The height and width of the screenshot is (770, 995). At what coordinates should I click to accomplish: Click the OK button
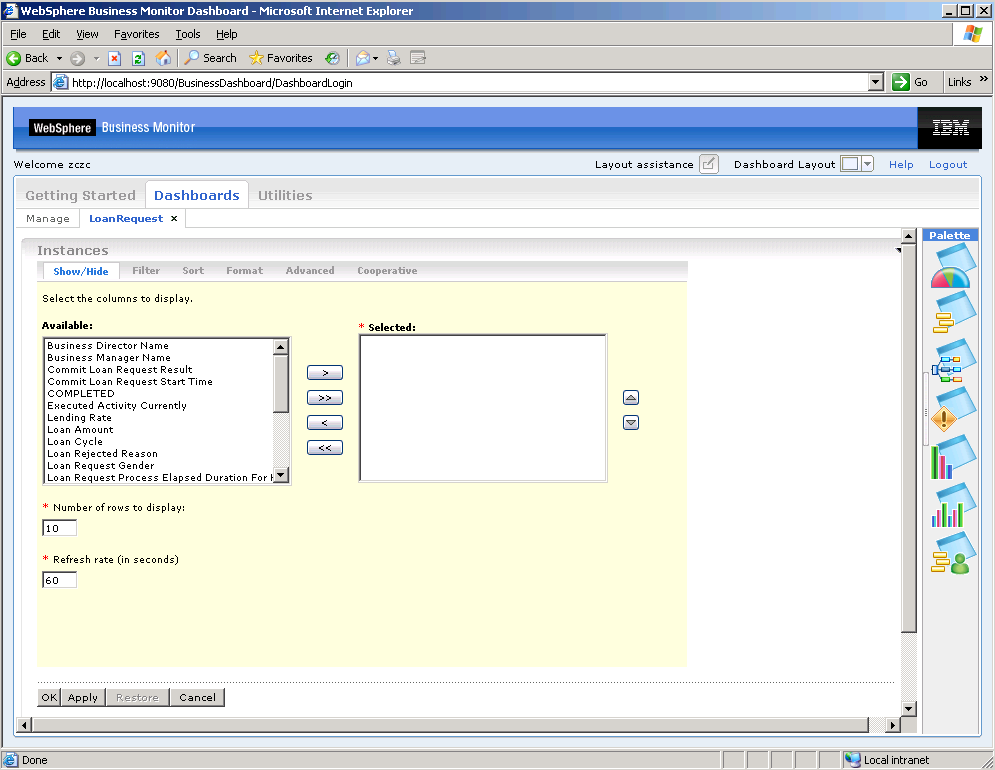pyautogui.click(x=49, y=697)
